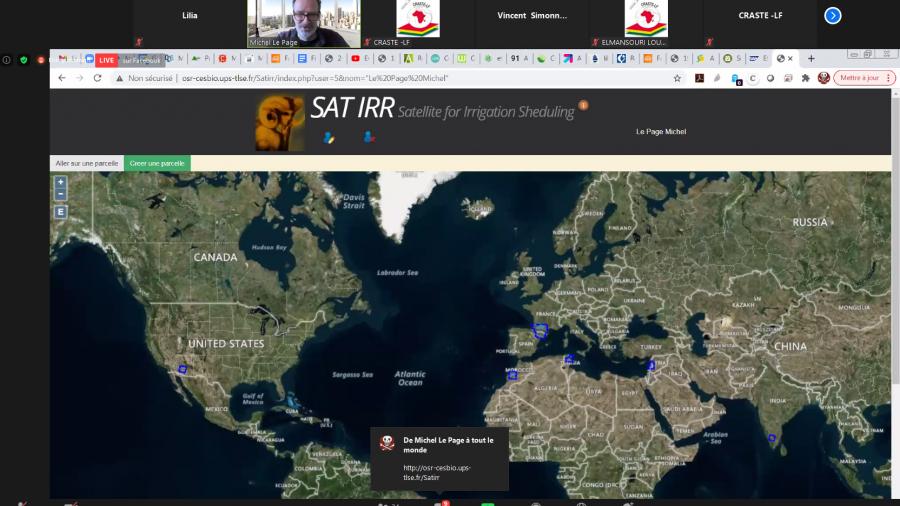Zoom out on the map
Screen dimensions: 900x506
(60, 194)
